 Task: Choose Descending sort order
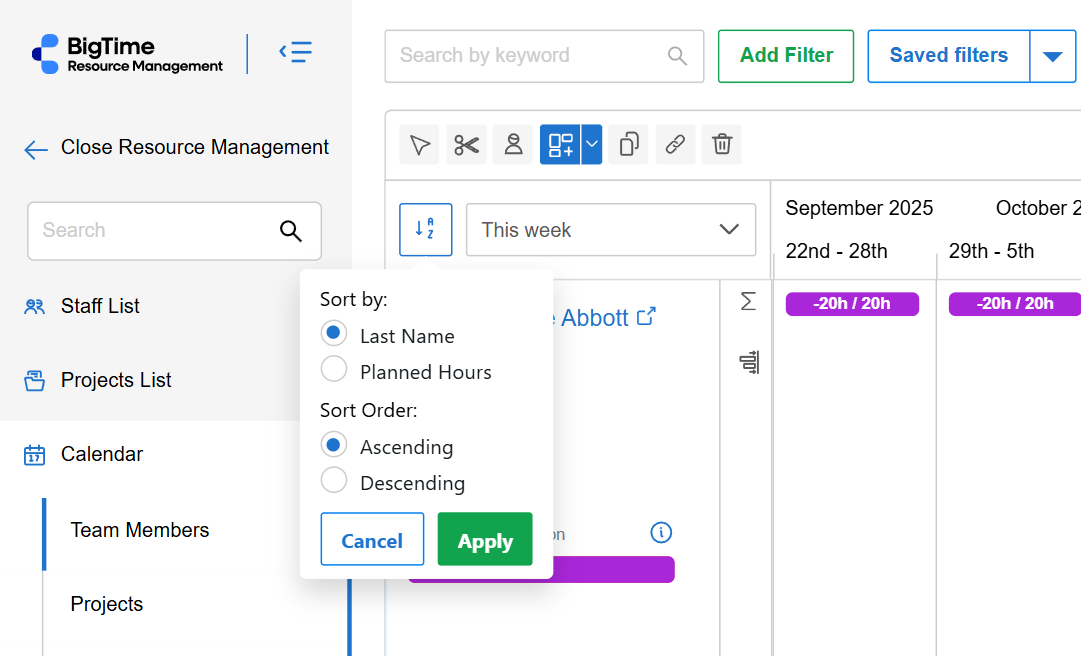point(334,481)
